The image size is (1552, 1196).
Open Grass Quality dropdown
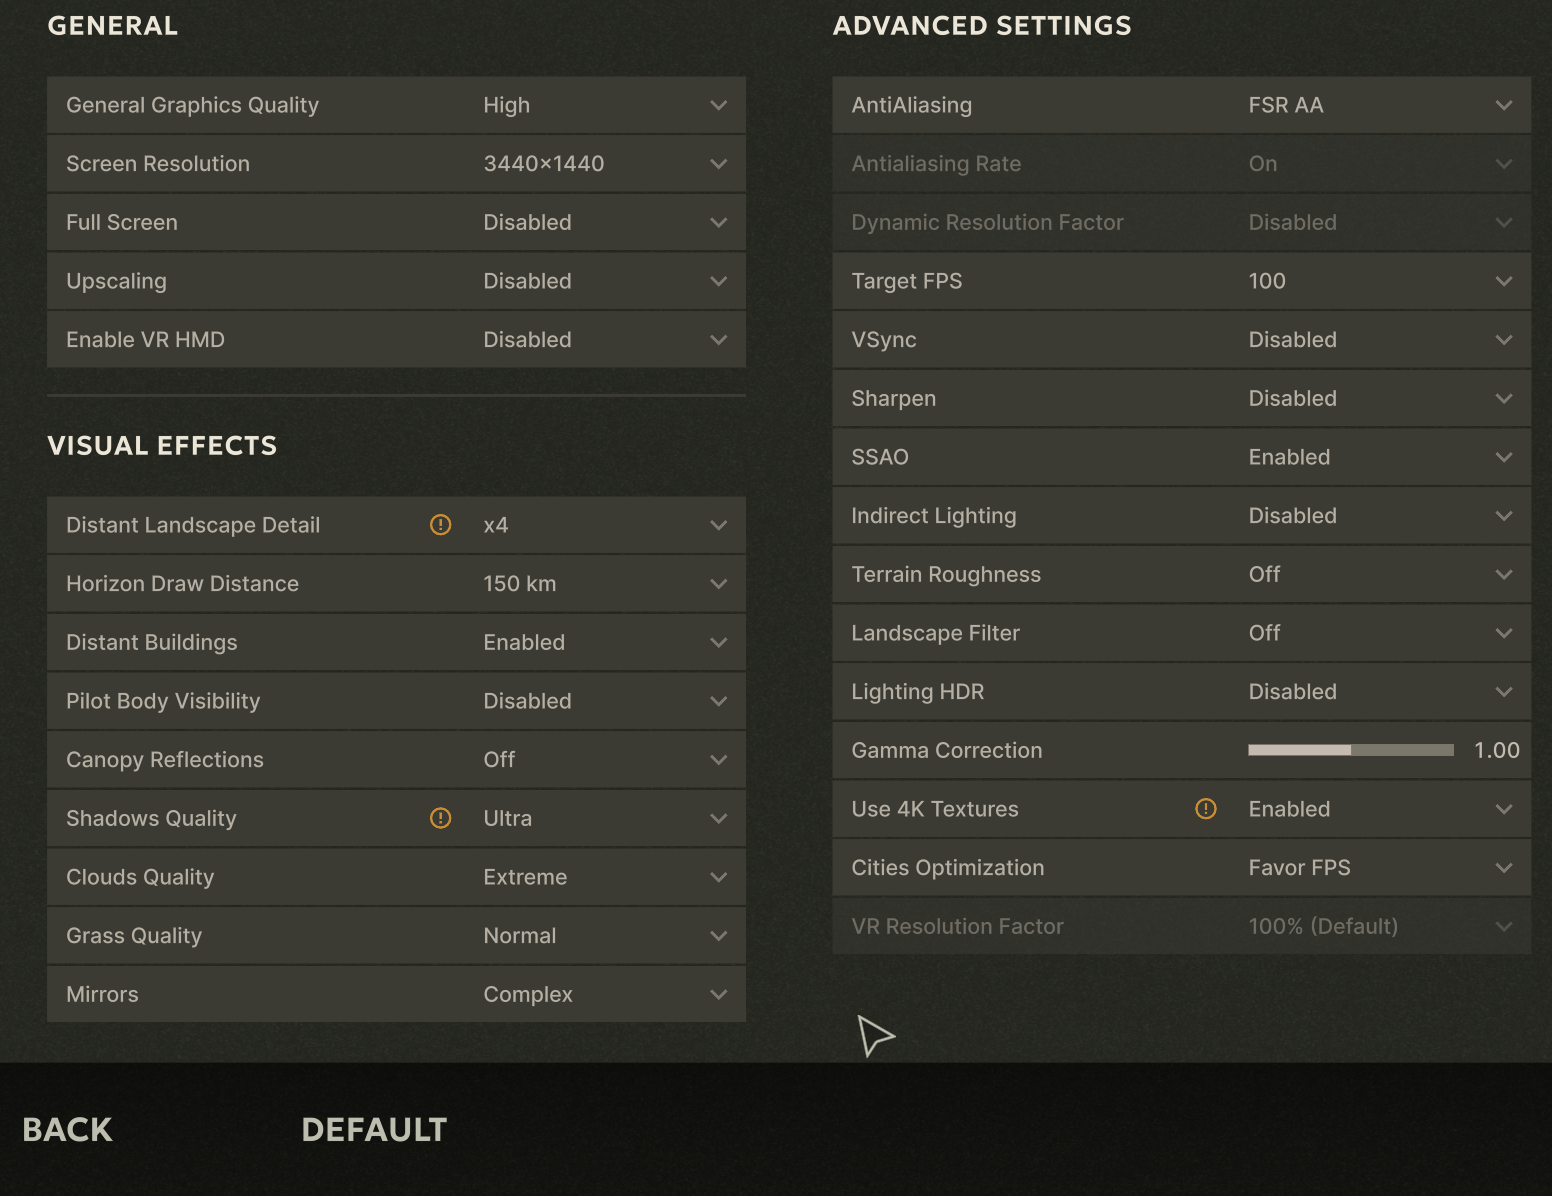tap(396, 936)
